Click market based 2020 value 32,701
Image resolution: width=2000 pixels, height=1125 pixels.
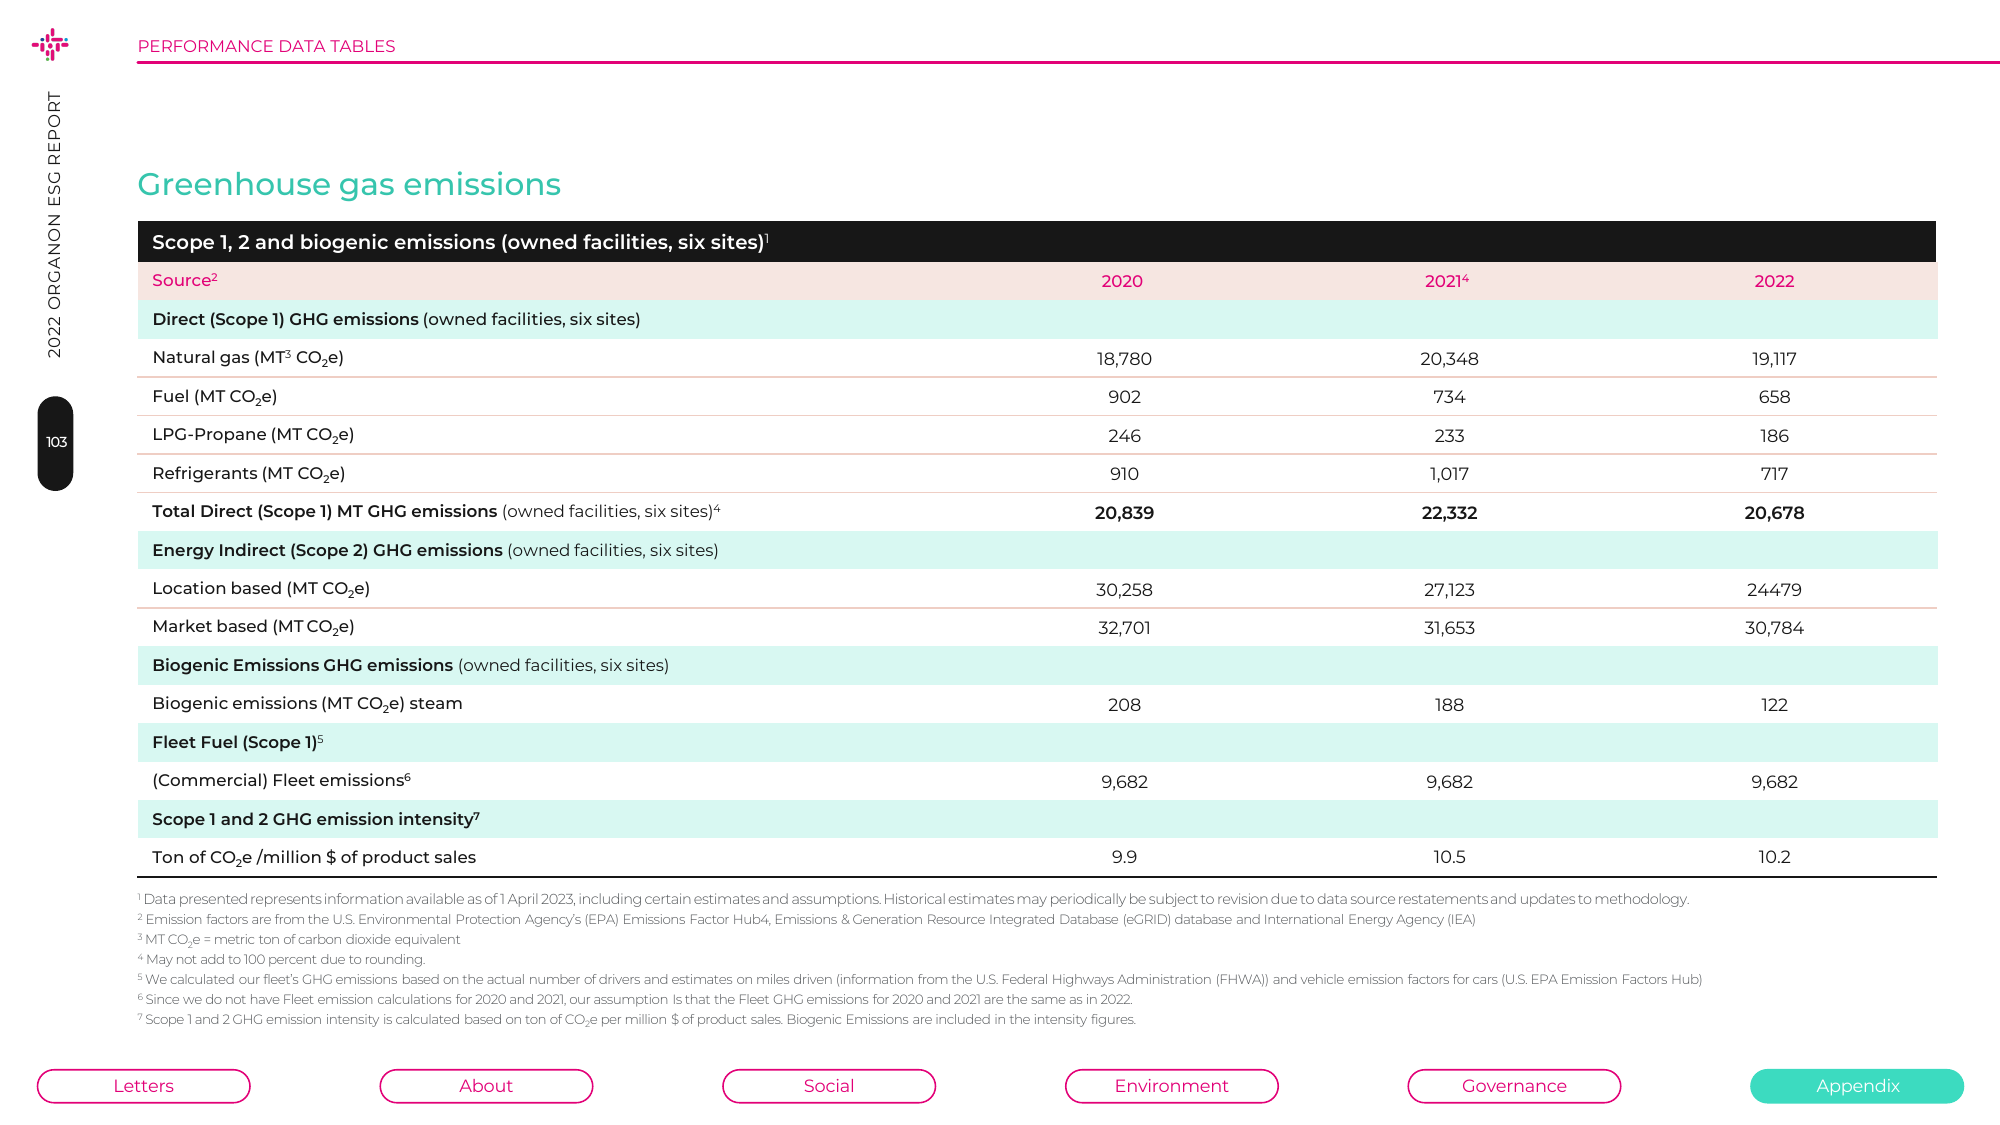click(1124, 628)
